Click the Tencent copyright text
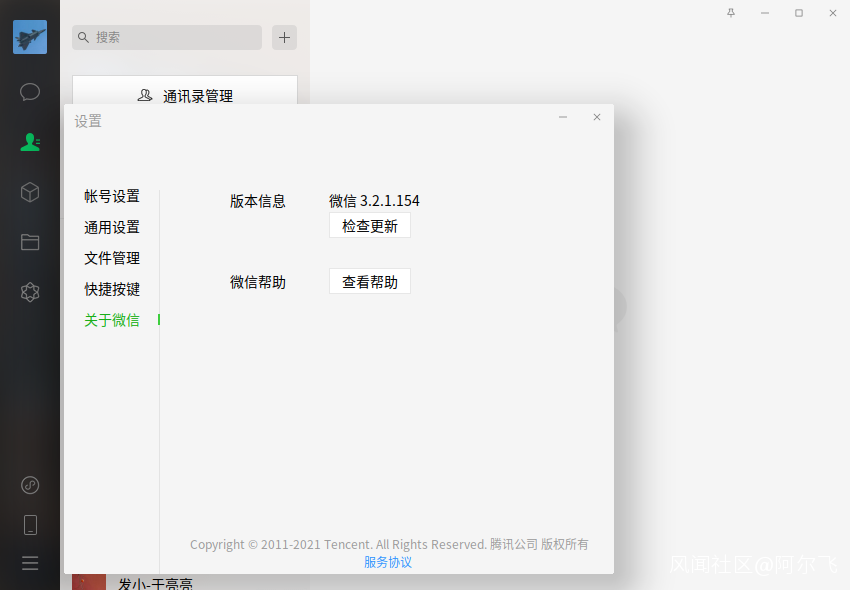The image size is (850, 590). point(389,544)
